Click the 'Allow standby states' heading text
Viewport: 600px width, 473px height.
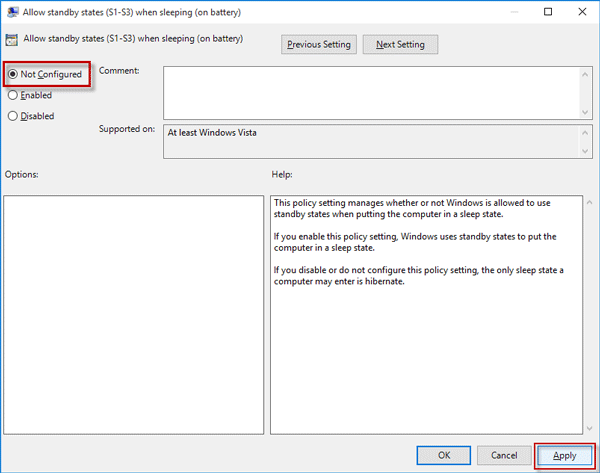(x=133, y=39)
